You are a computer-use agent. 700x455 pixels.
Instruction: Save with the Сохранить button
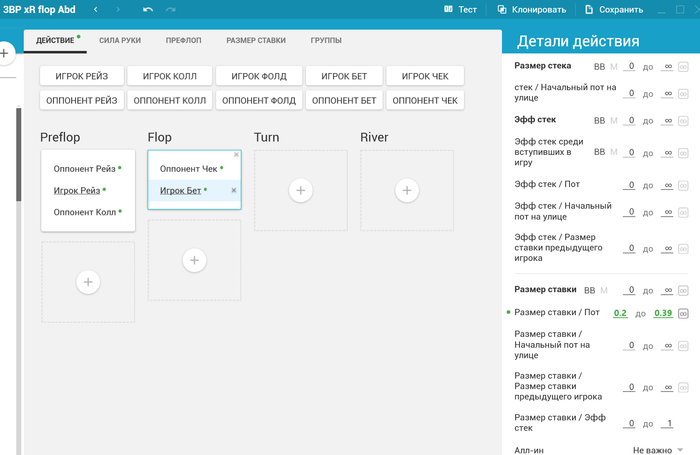tap(614, 9)
